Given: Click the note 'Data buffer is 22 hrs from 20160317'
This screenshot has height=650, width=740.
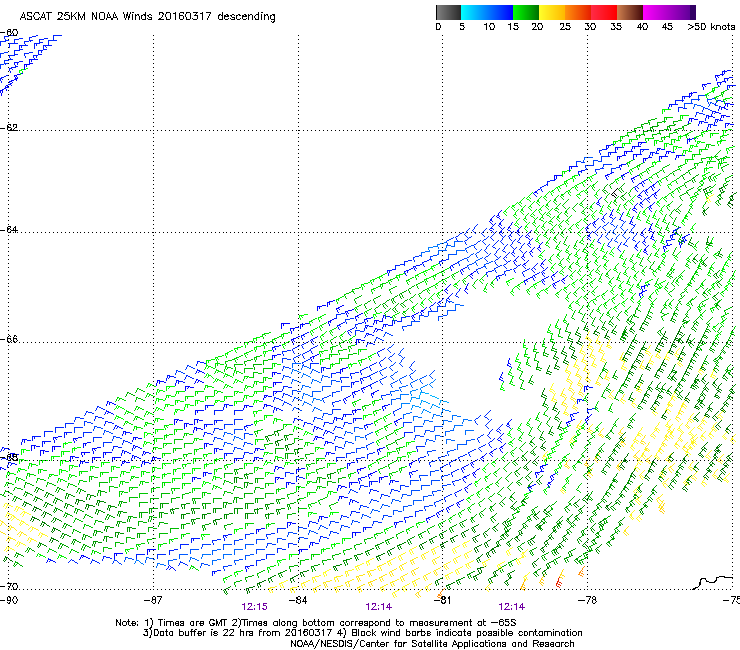Looking at the screenshot, I should tap(242, 633).
